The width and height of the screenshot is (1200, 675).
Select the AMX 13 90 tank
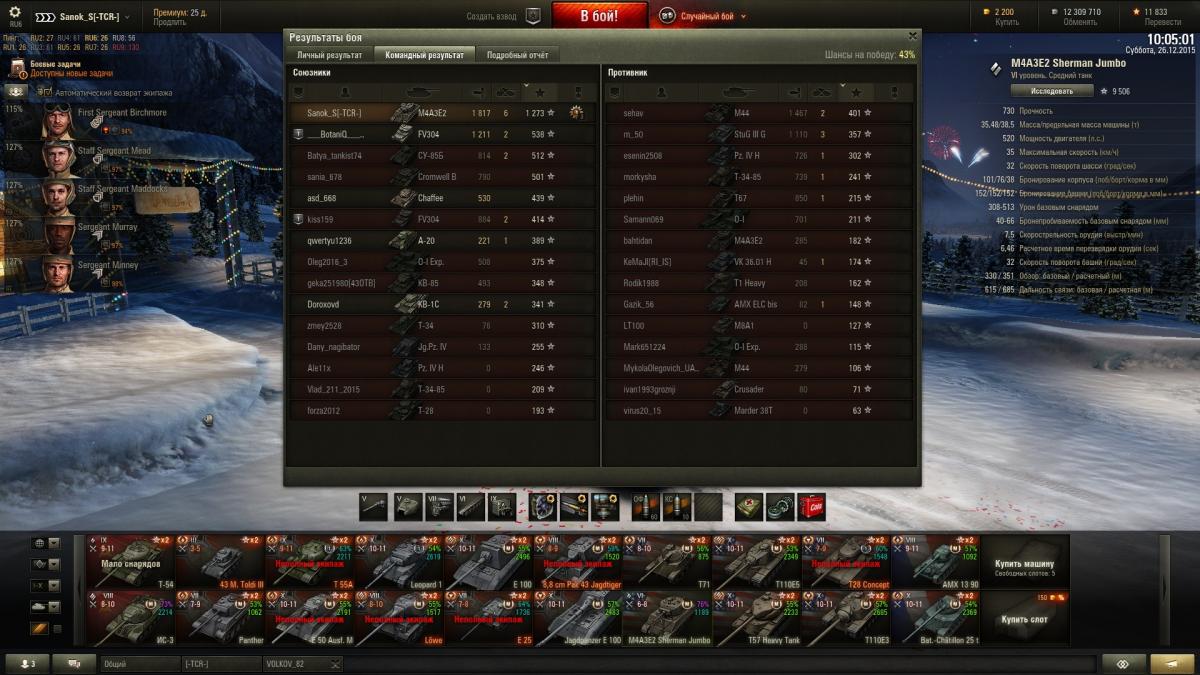[934, 562]
